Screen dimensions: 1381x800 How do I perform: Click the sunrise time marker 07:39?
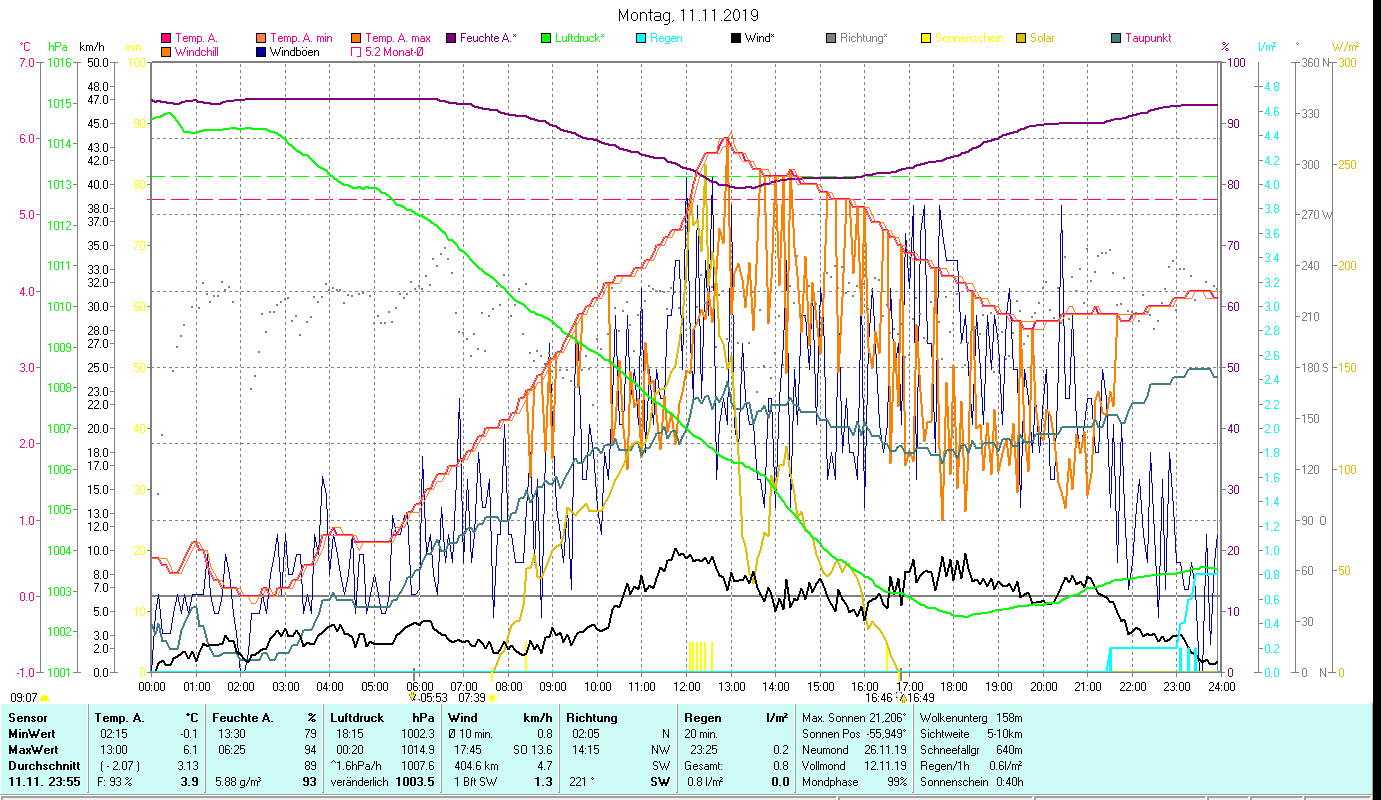[471, 698]
